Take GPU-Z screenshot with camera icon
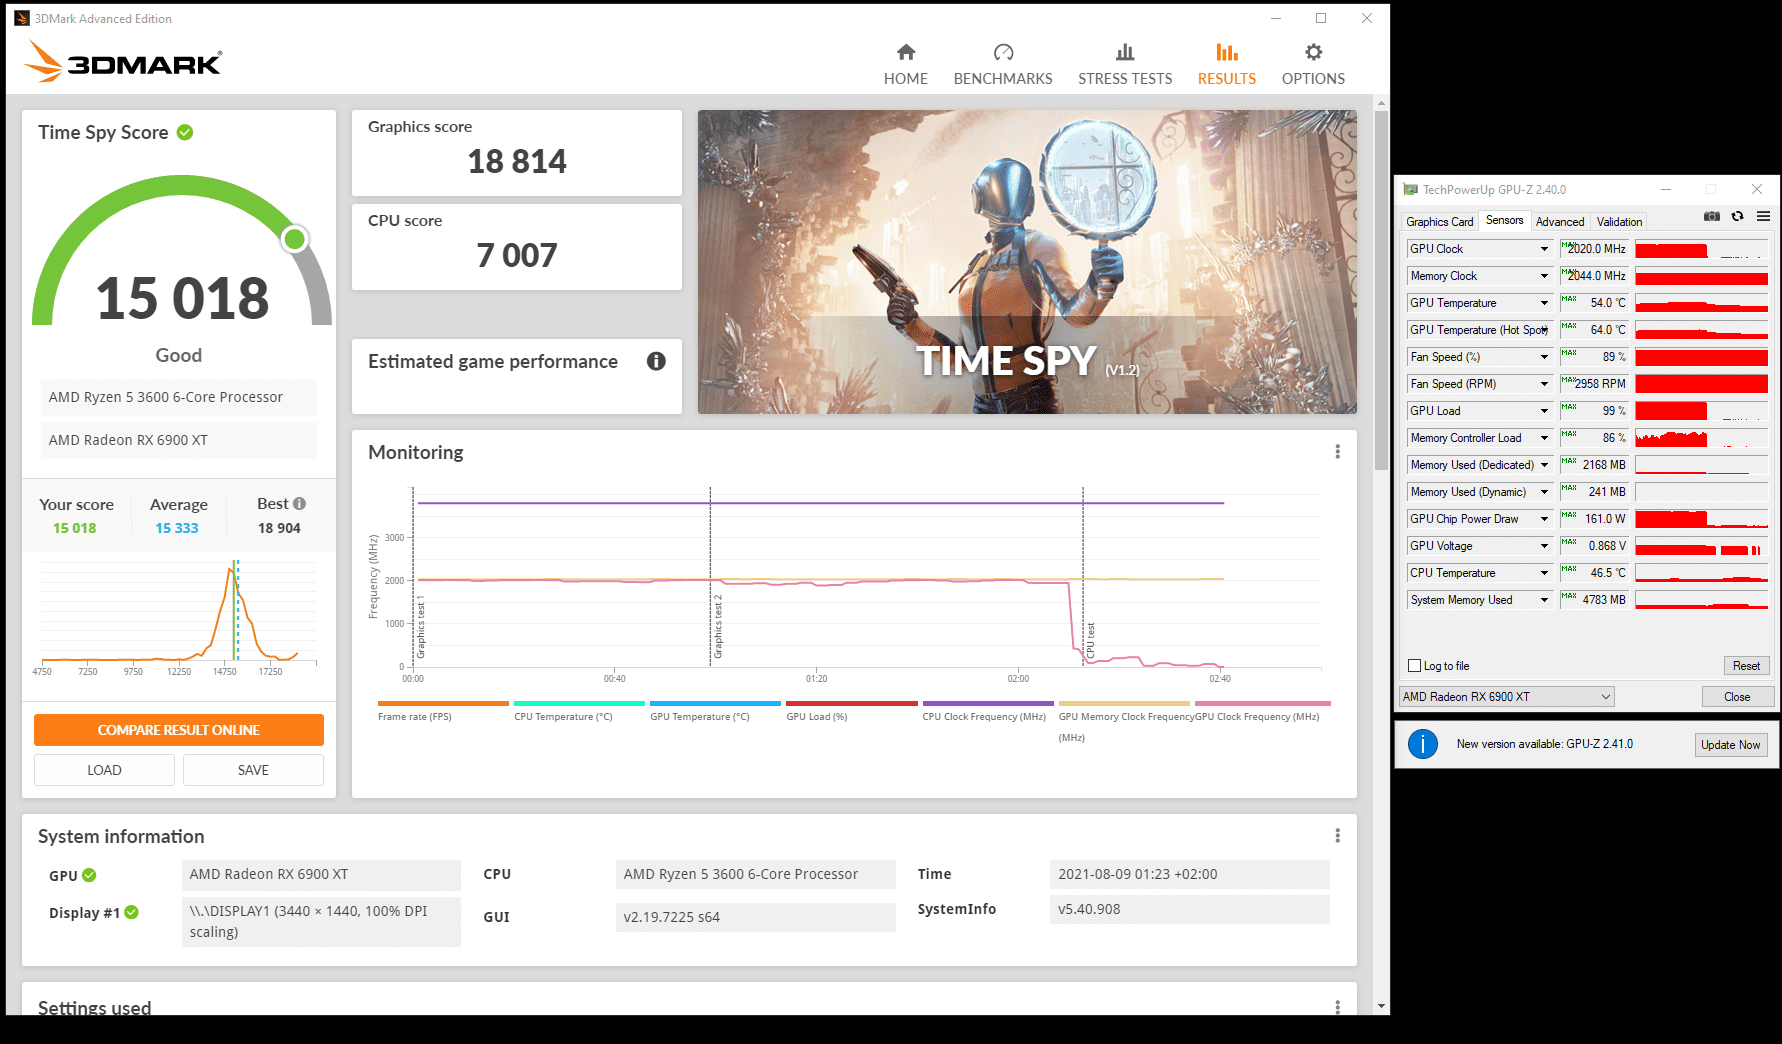The image size is (1782, 1044). [1712, 216]
